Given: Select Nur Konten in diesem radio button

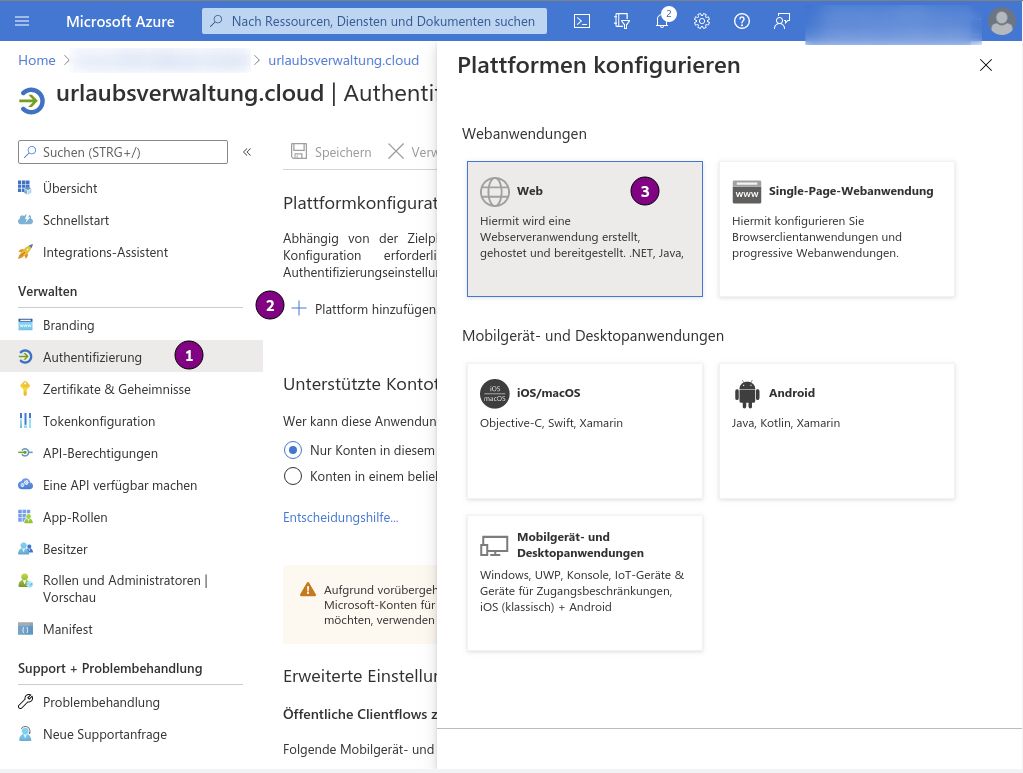Looking at the screenshot, I should [x=293, y=450].
